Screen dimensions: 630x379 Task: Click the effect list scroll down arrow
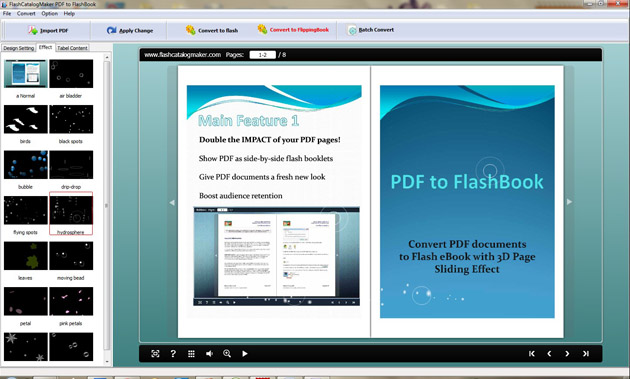coord(107,361)
